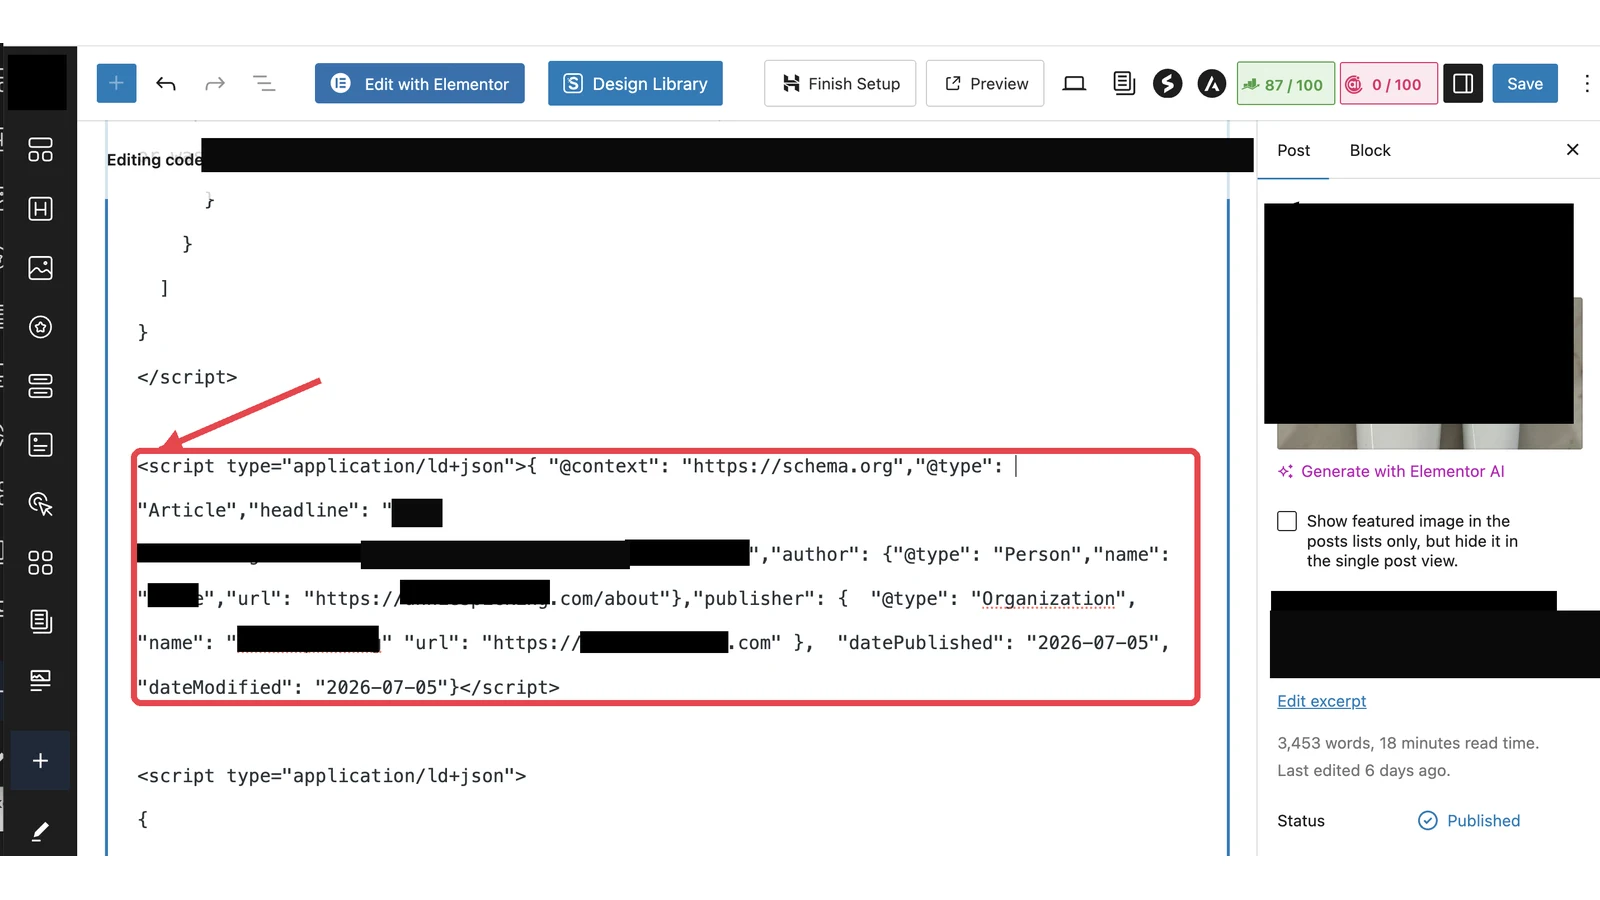Open the Spectra lightning bolt panel

tap(1167, 84)
